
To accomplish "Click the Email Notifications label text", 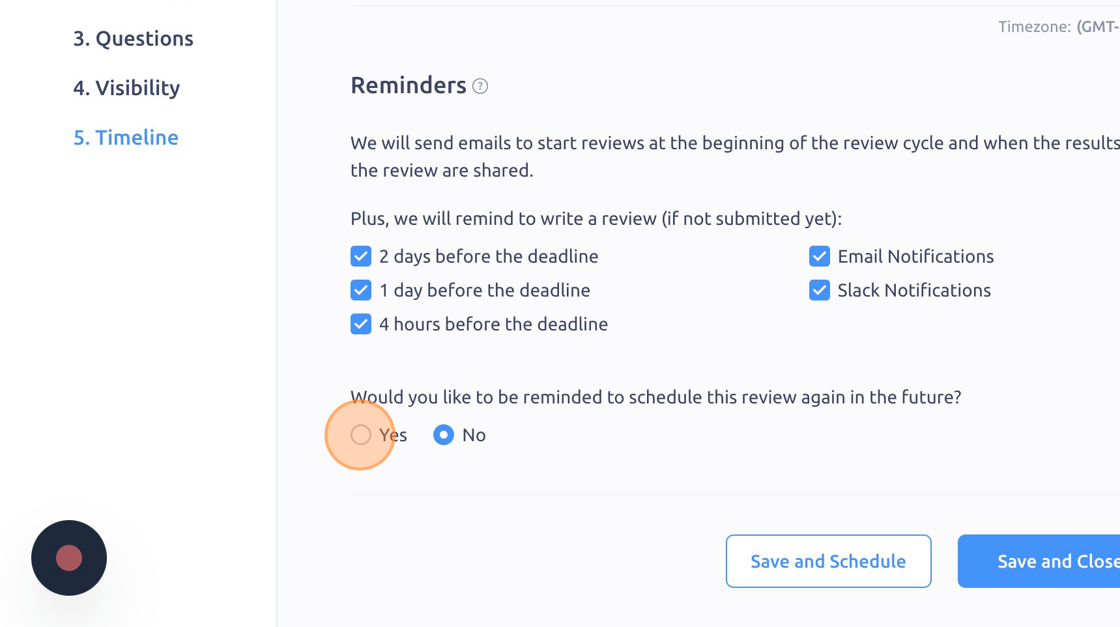I will point(916,256).
